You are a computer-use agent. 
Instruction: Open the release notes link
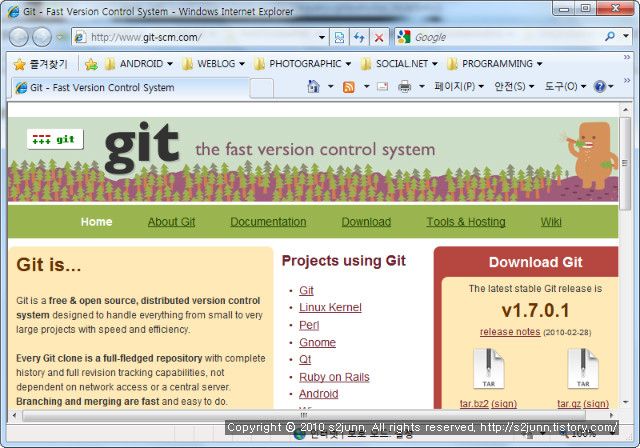510,332
